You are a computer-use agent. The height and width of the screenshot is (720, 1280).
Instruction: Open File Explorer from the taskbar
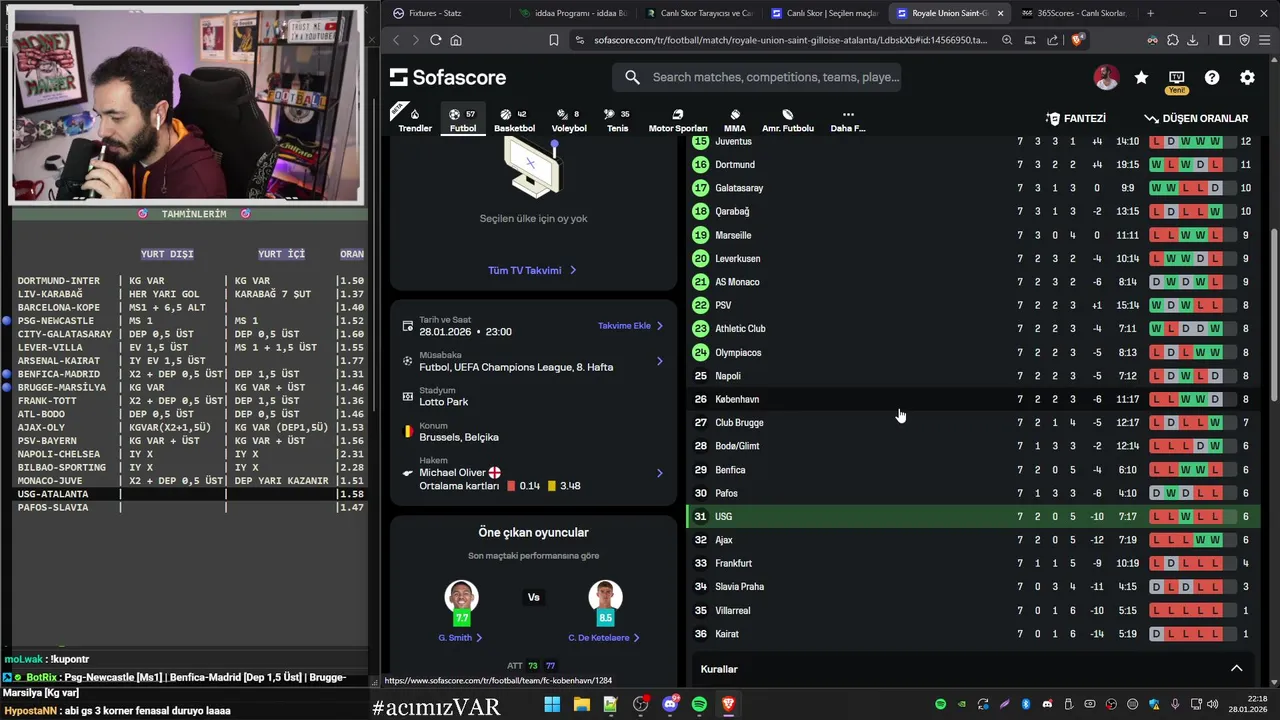[581, 705]
